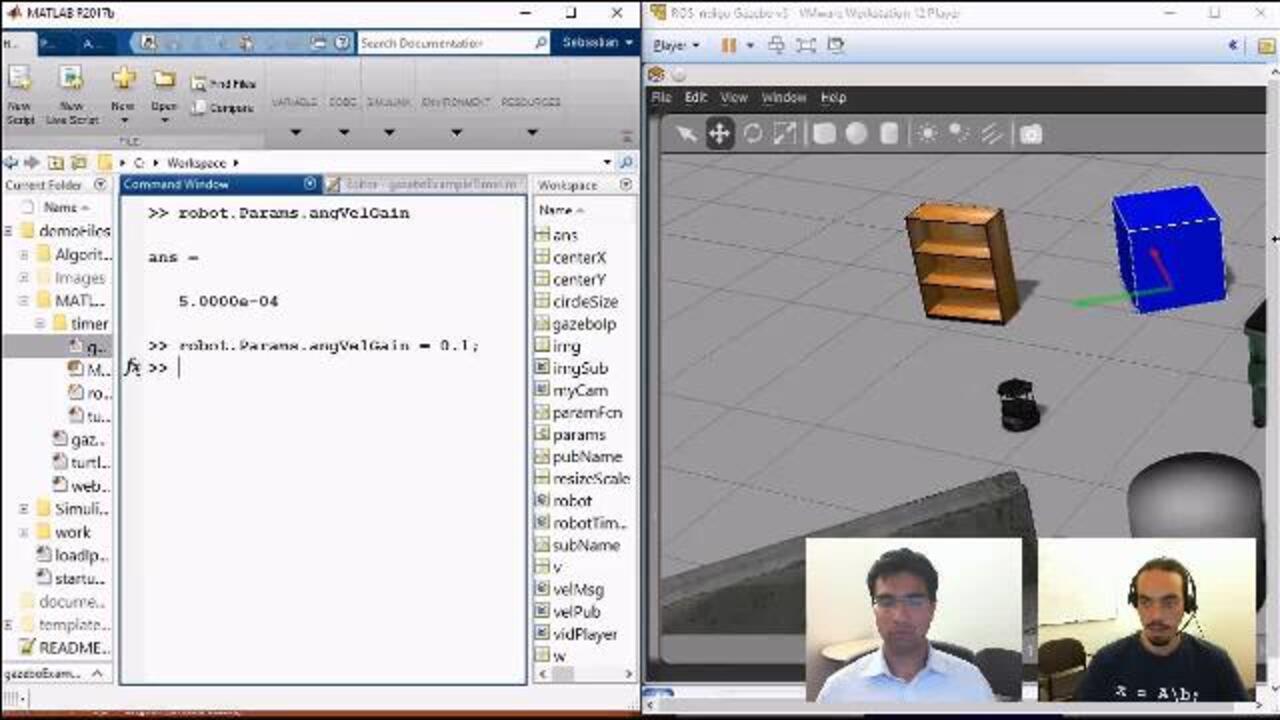The width and height of the screenshot is (1280, 720).
Task: Insert a sphere shape in Gazebo
Action: pyautogui.click(x=856, y=134)
